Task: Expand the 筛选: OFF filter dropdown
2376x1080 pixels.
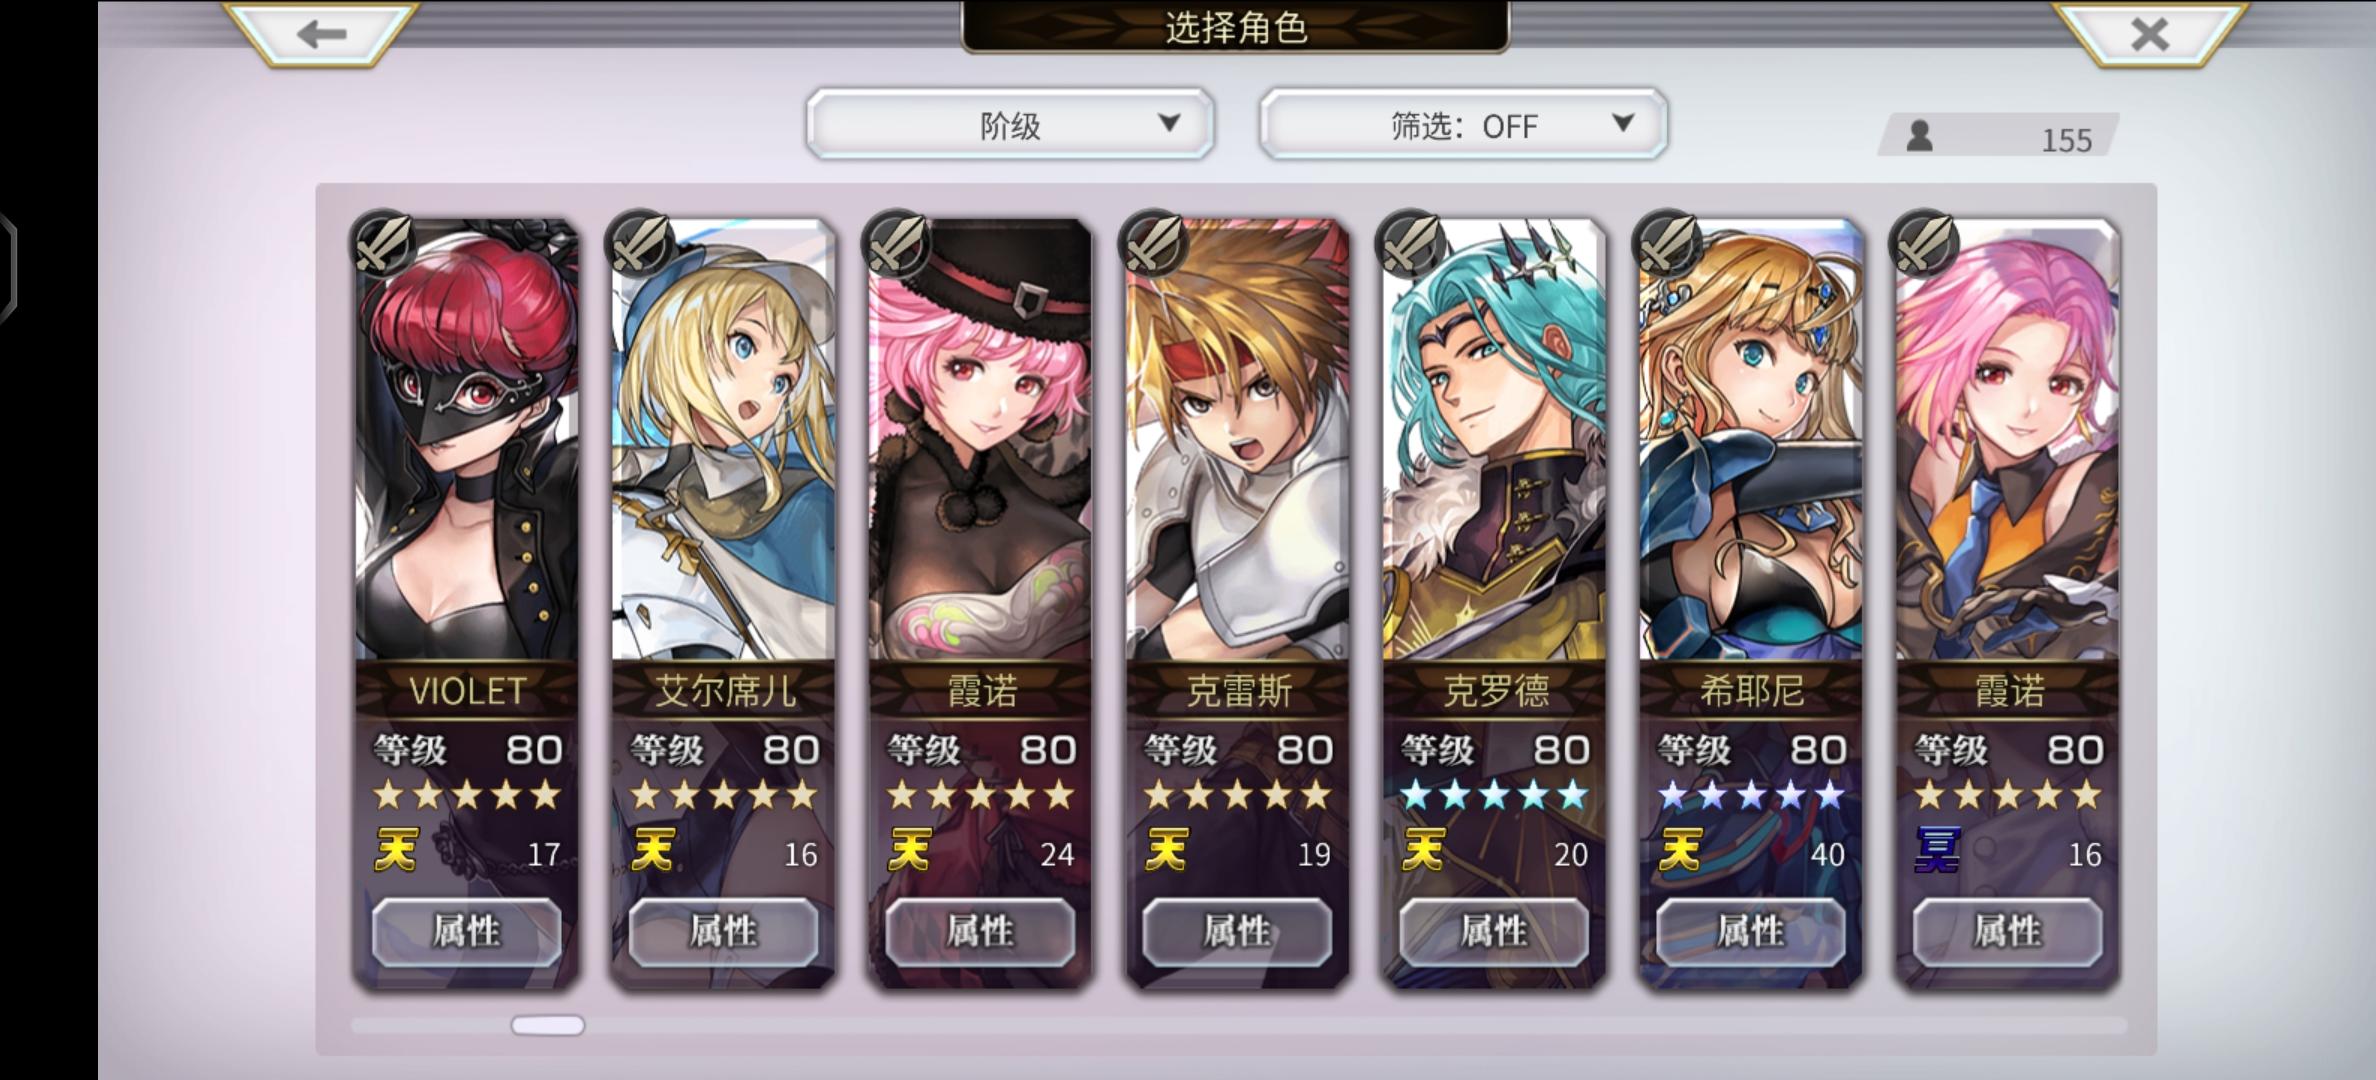Action: [1463, 124]
